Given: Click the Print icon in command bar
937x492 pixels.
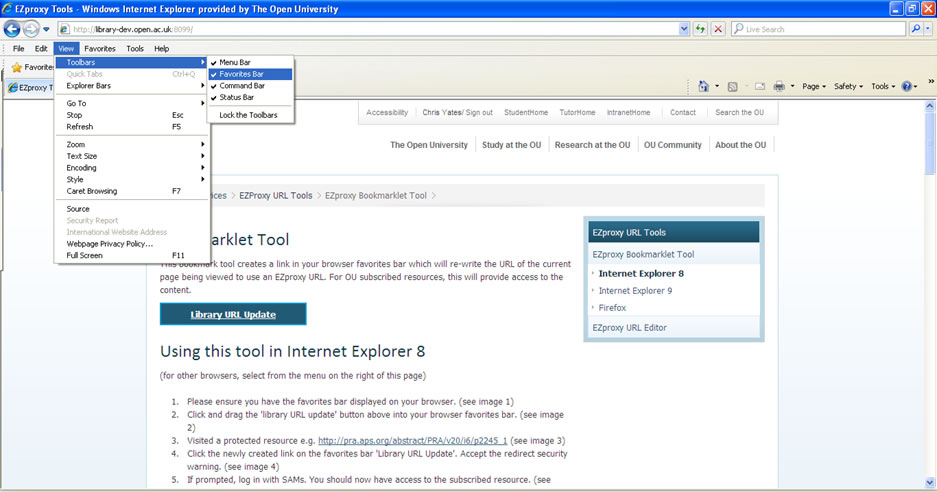Looking at the screenshot, I should pyautogui.click(x=779, y=86).
